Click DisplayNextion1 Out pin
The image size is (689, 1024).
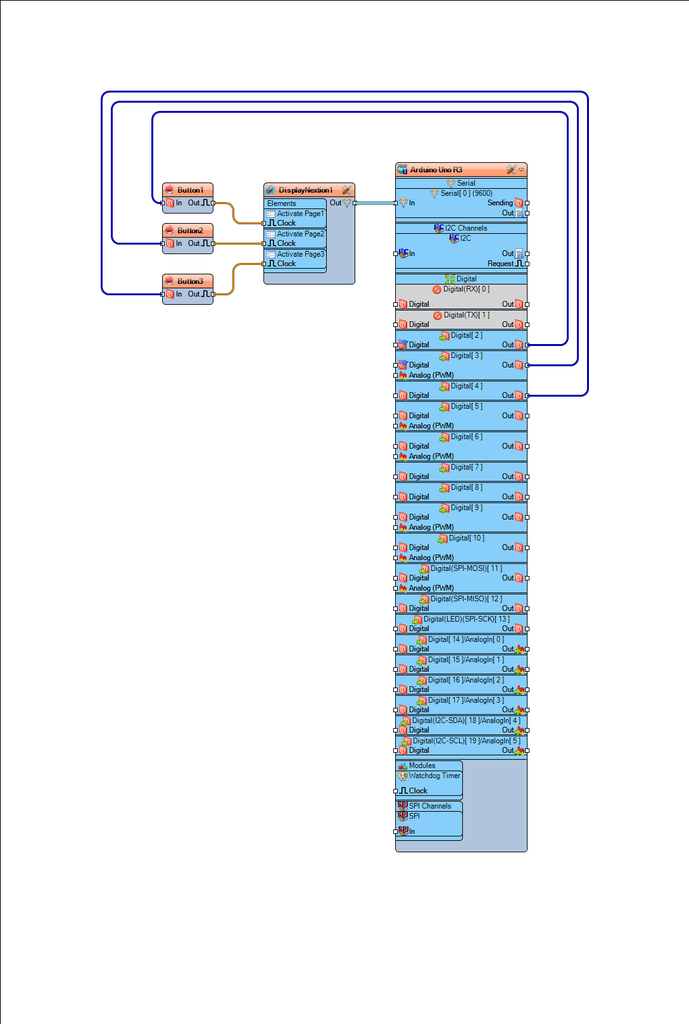click(x=355, y=203)
